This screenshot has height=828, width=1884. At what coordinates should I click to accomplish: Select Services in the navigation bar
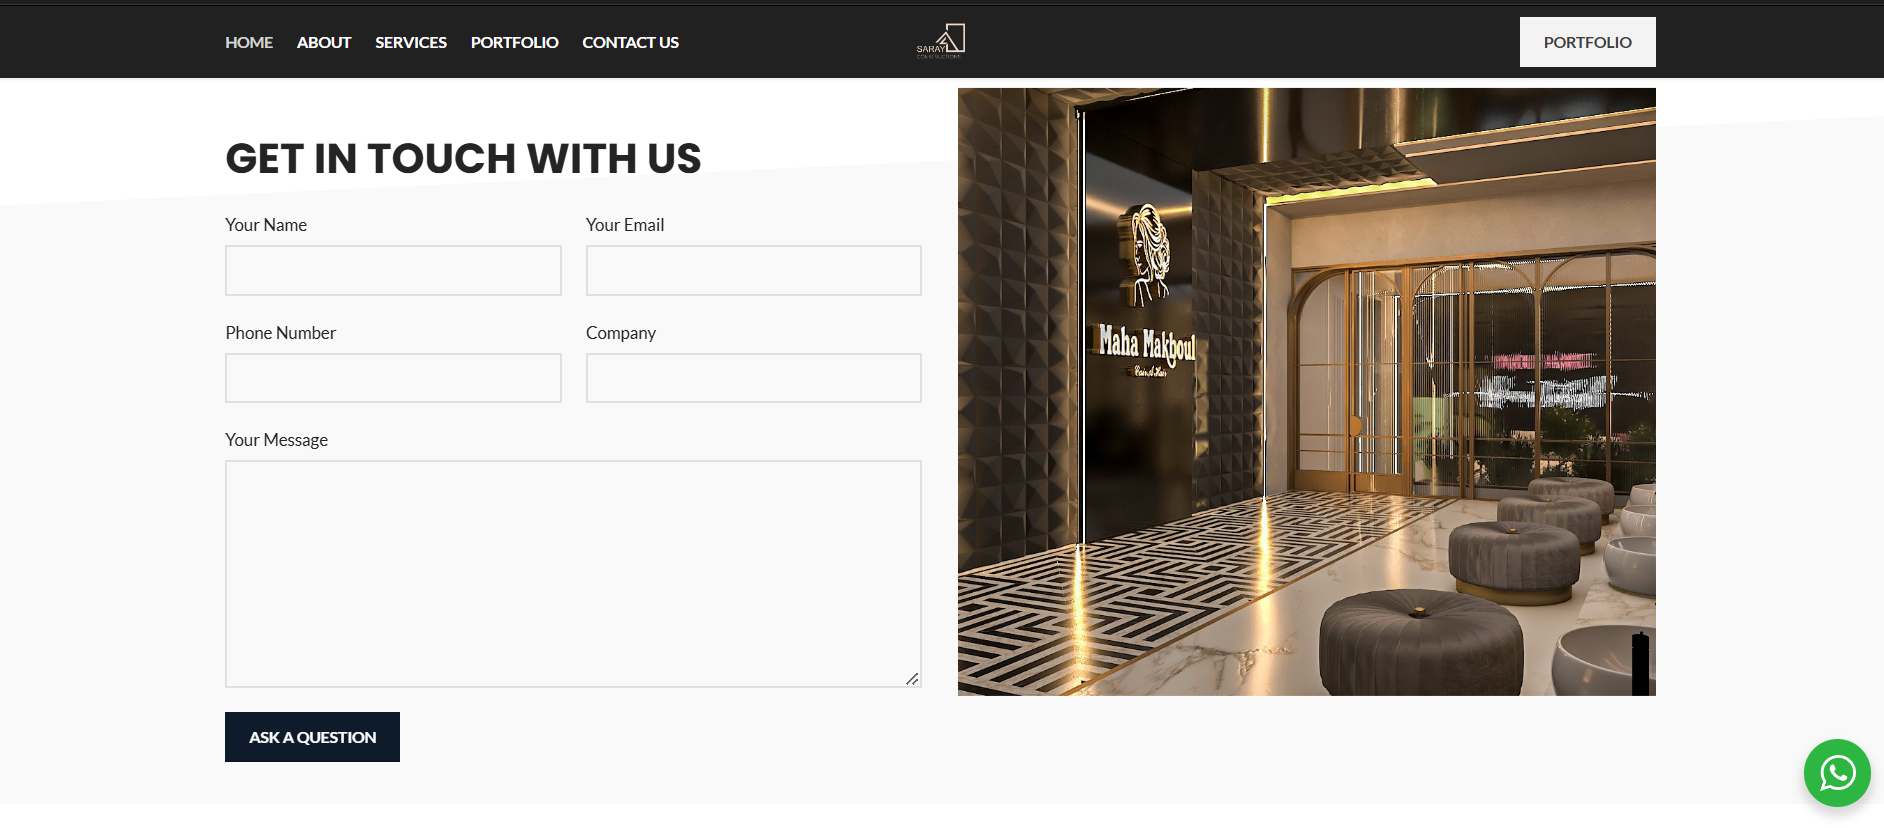(411, 42)
